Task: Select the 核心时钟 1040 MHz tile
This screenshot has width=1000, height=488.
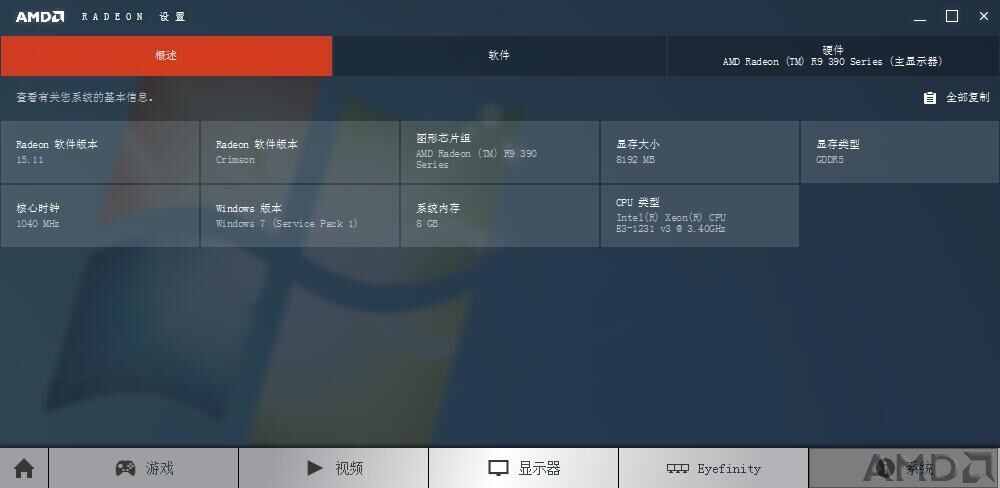Action: (x=100, y=216)
